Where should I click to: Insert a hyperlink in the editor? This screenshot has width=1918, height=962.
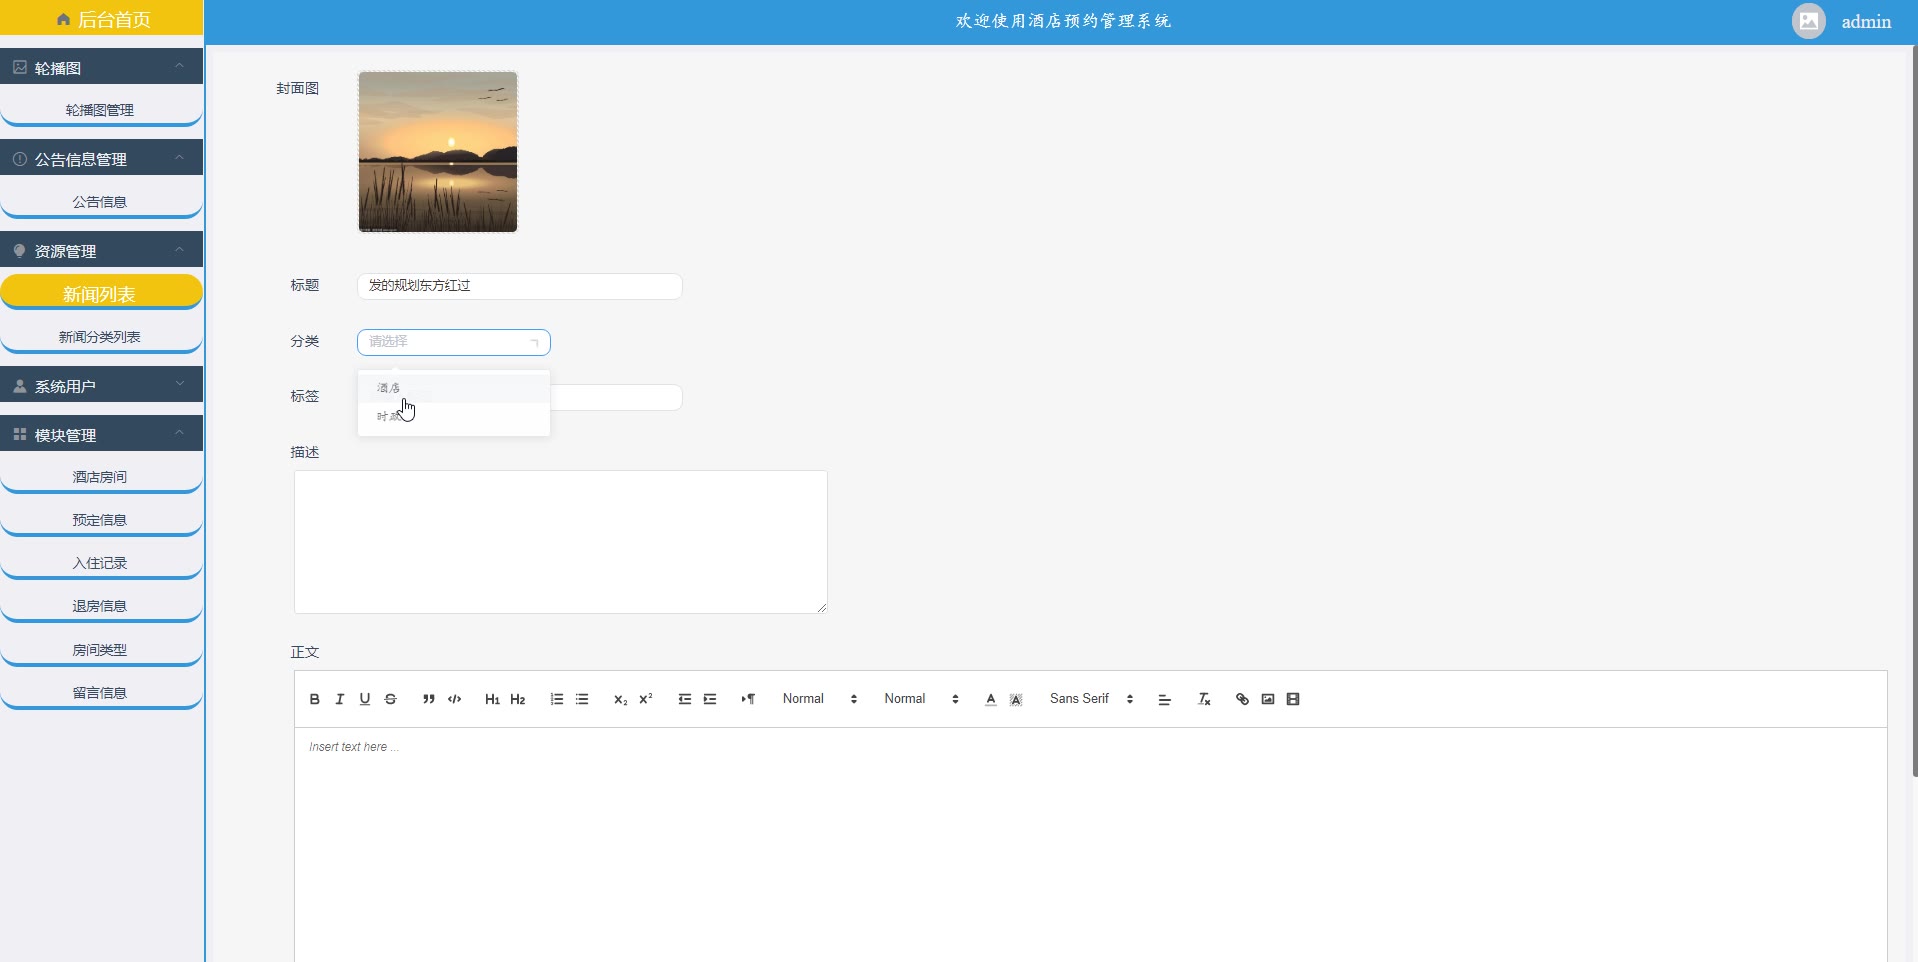click(x=1242, y=699)
